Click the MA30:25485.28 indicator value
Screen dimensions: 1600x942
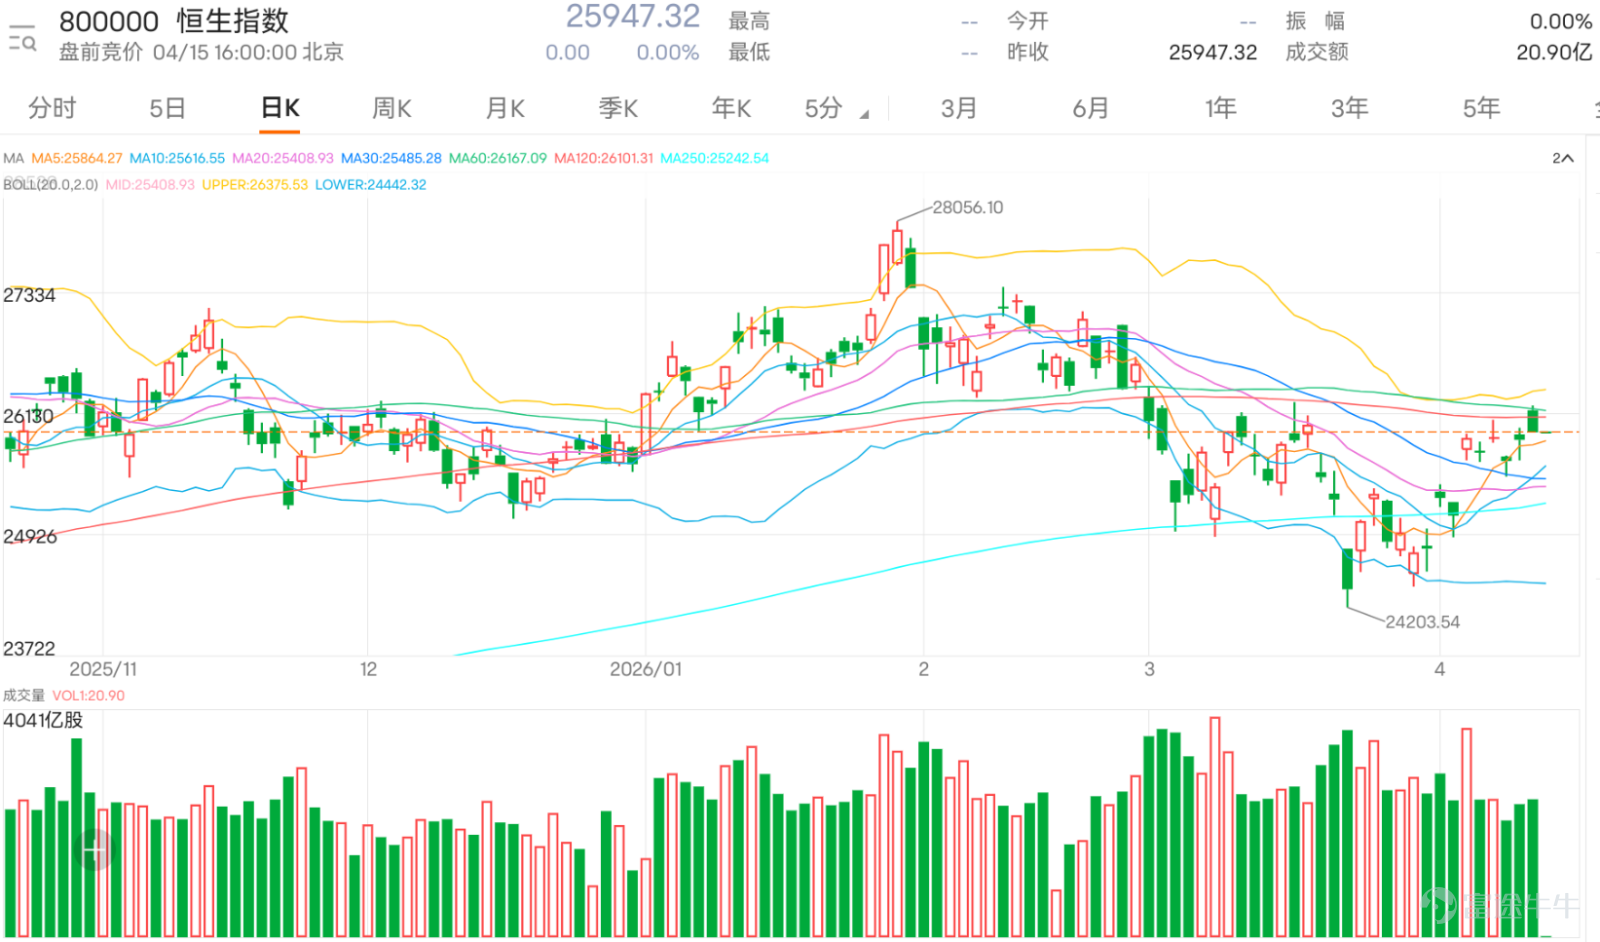(391, 158)
